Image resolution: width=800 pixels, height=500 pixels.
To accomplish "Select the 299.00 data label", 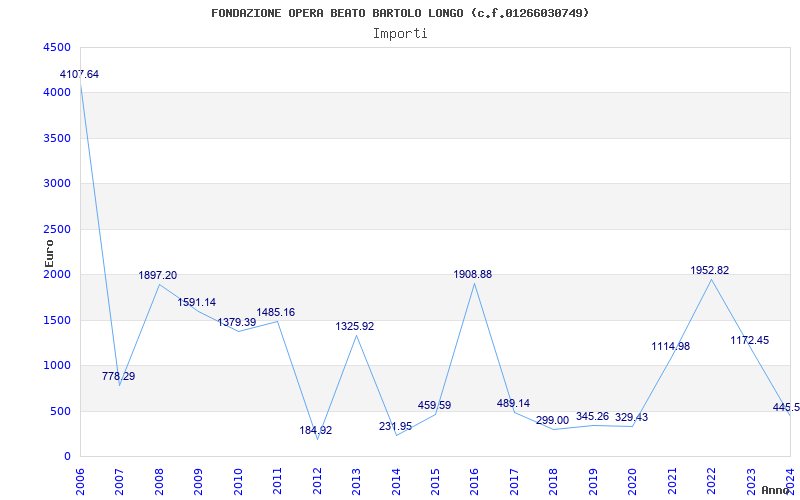I will pos(552,421).
